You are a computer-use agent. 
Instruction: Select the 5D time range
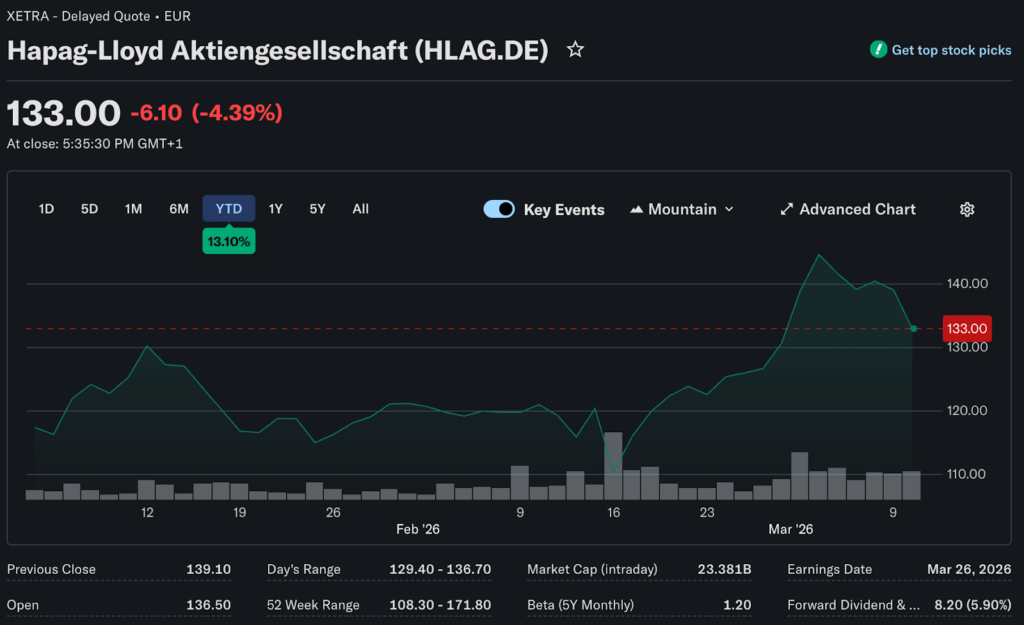point(89,209)
